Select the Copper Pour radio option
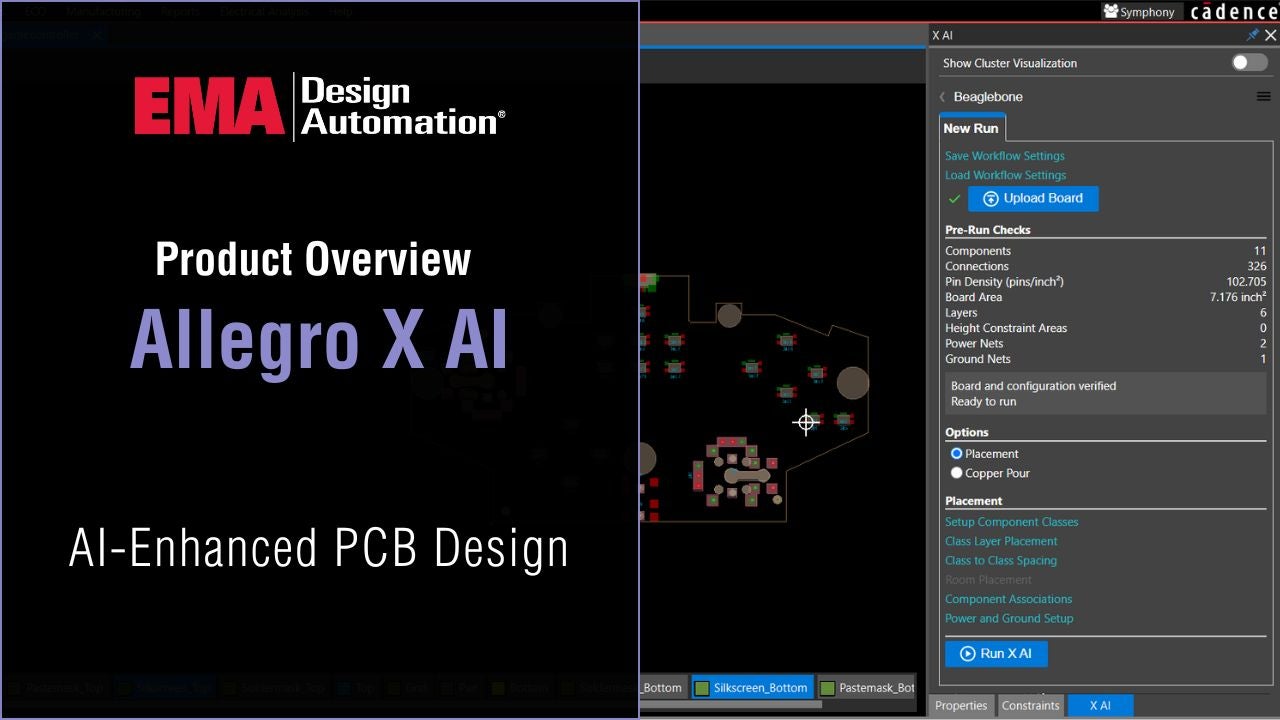The height and width of the screenshot is (720, 1280). pyautogui.click(x=956, y=473)
